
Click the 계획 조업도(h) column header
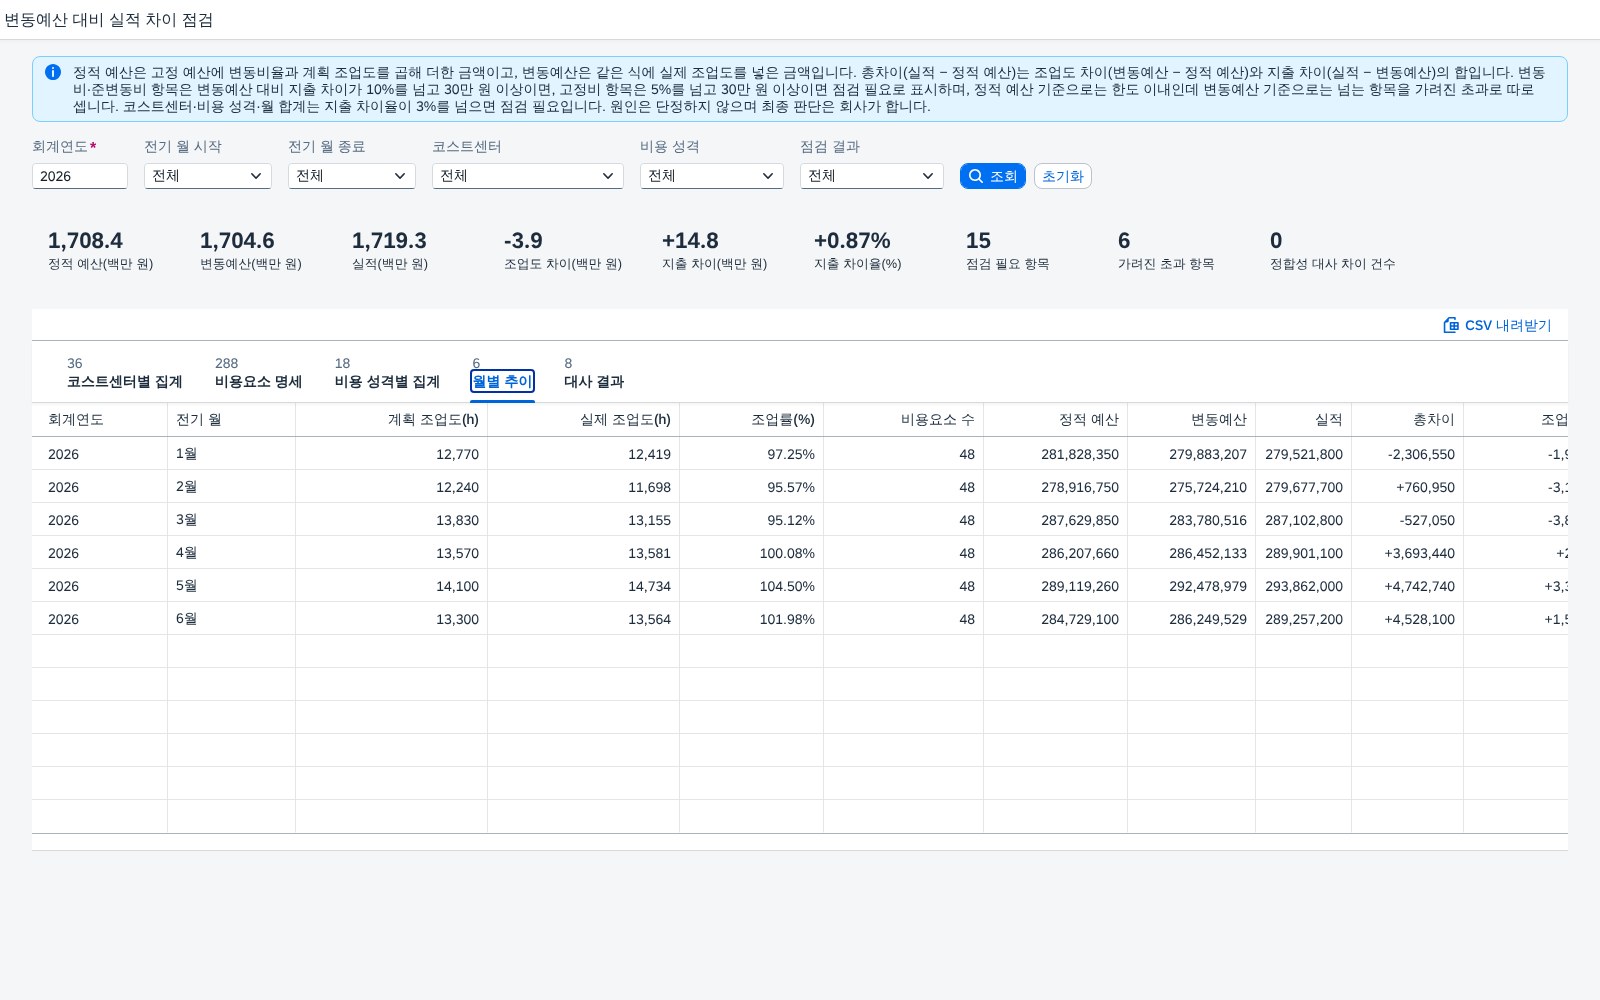392,420
